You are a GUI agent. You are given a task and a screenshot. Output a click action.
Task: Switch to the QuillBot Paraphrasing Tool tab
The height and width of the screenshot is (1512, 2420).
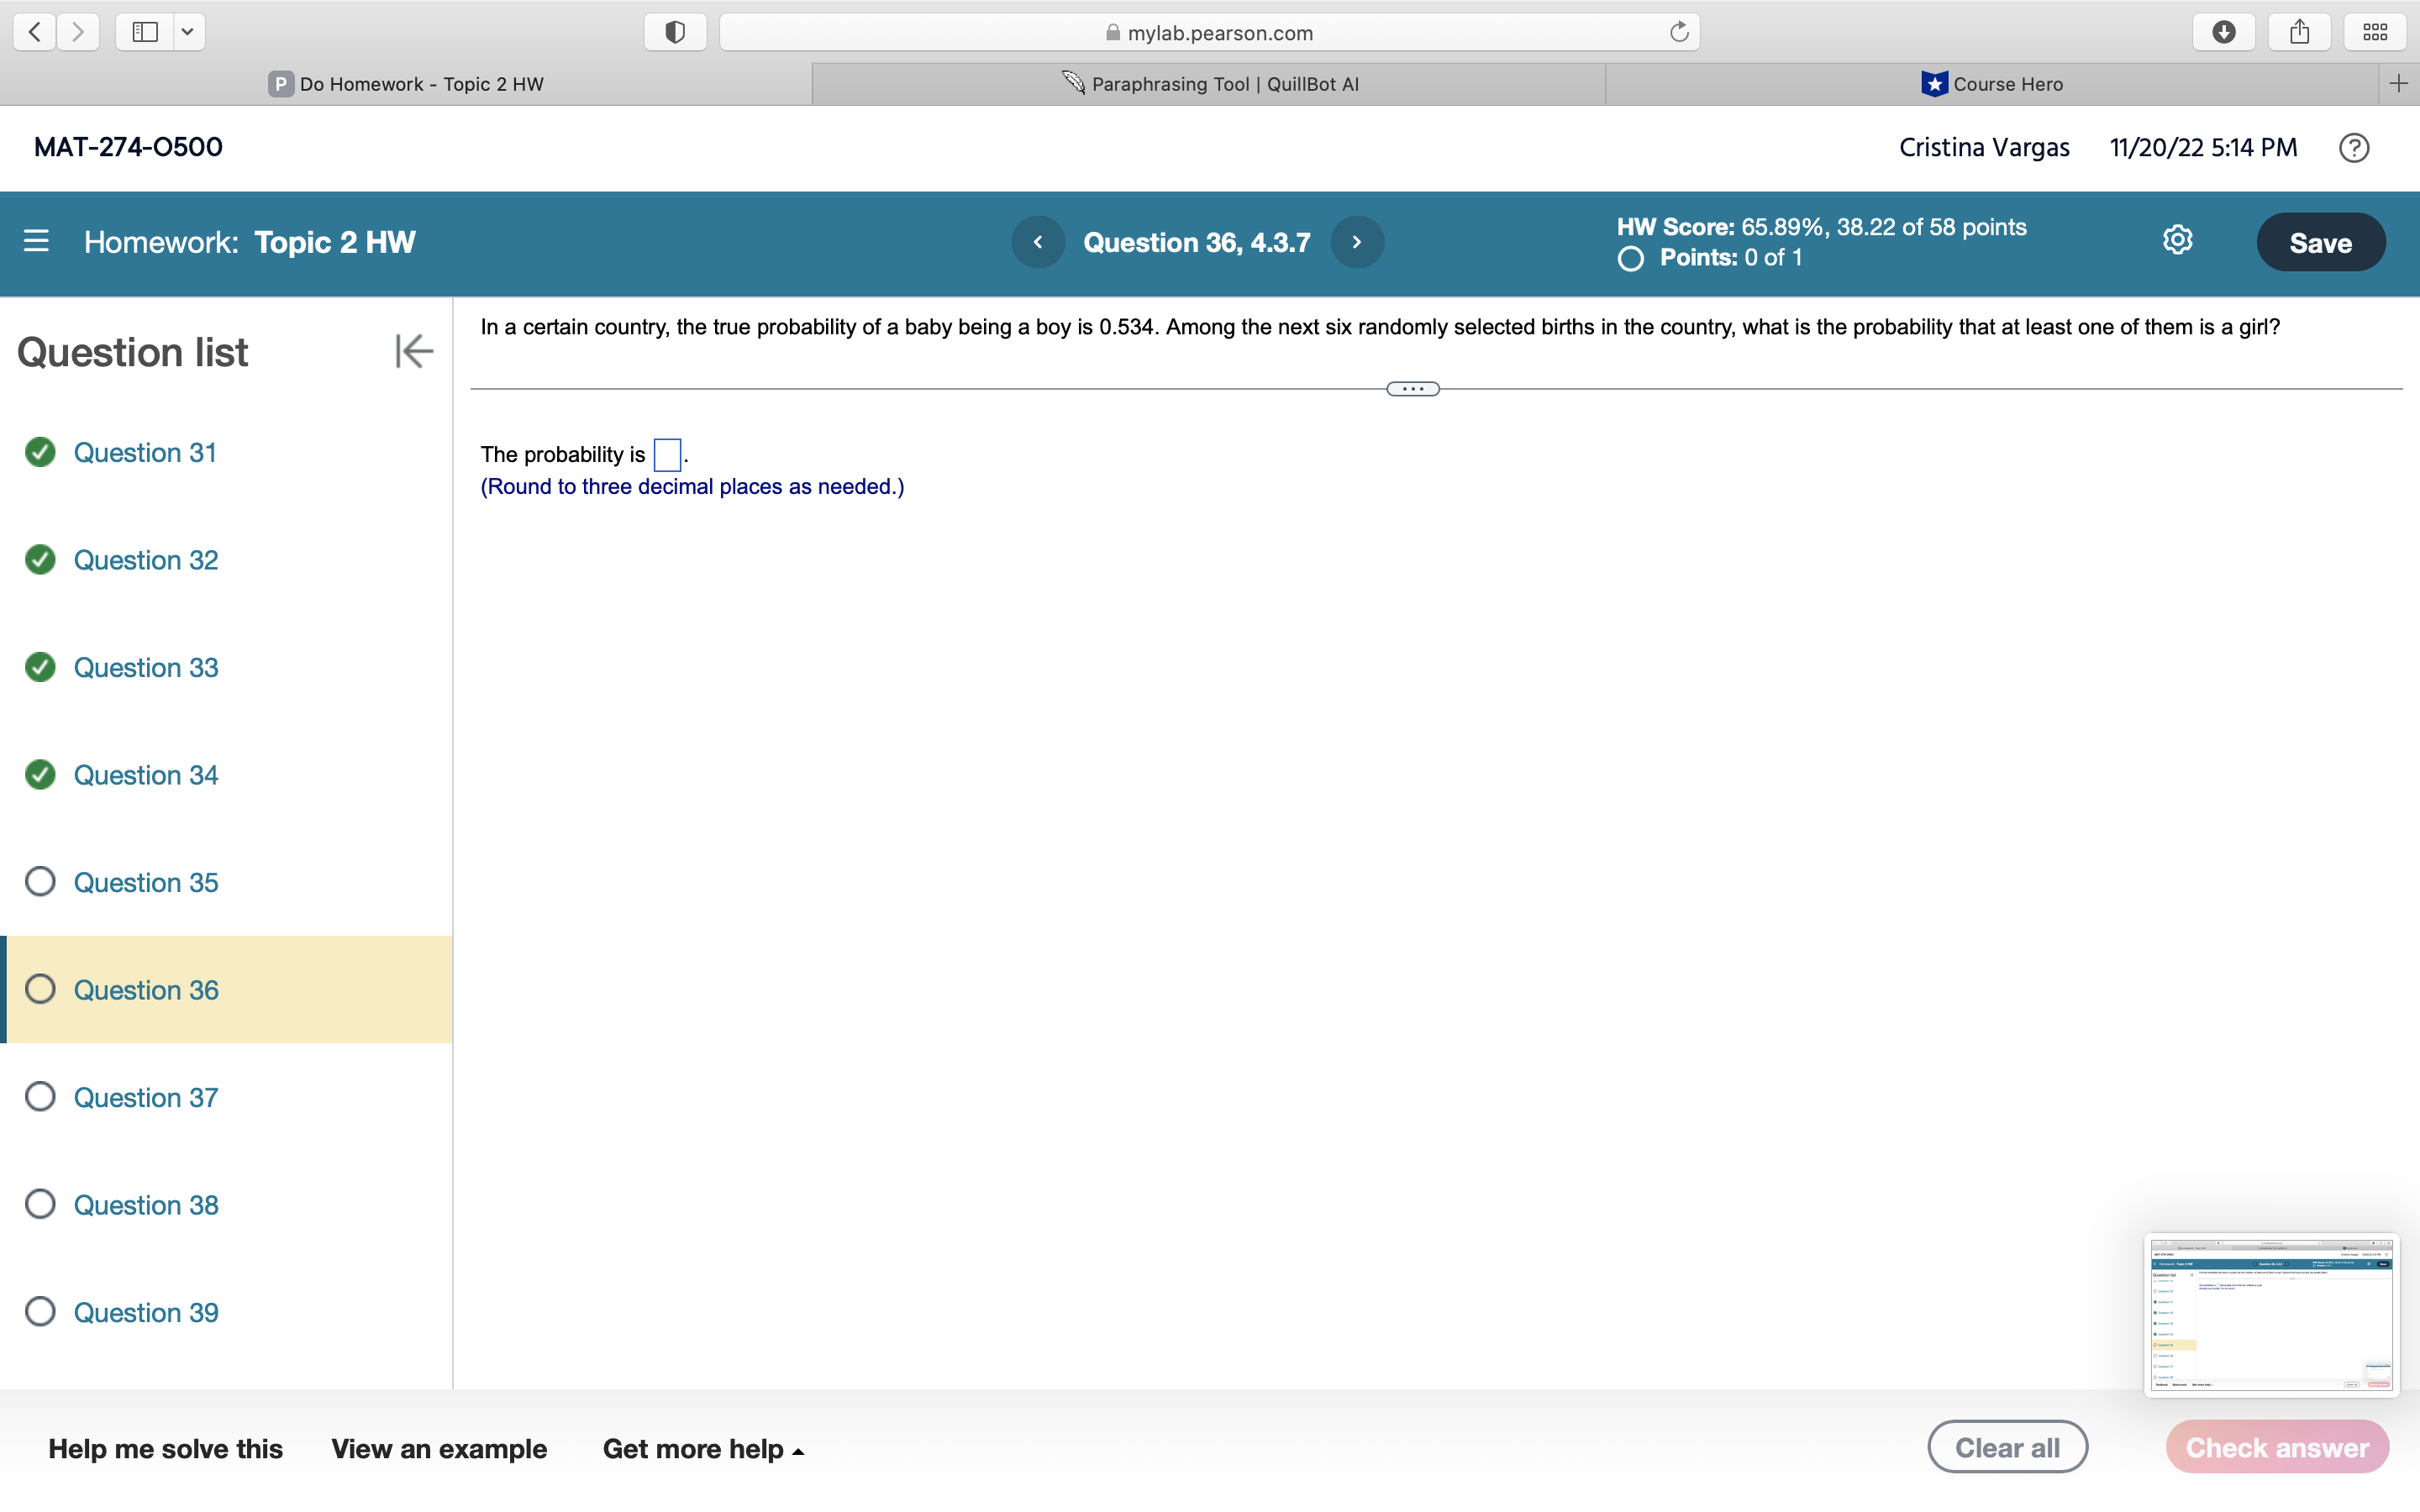[x=1210, y=84]
